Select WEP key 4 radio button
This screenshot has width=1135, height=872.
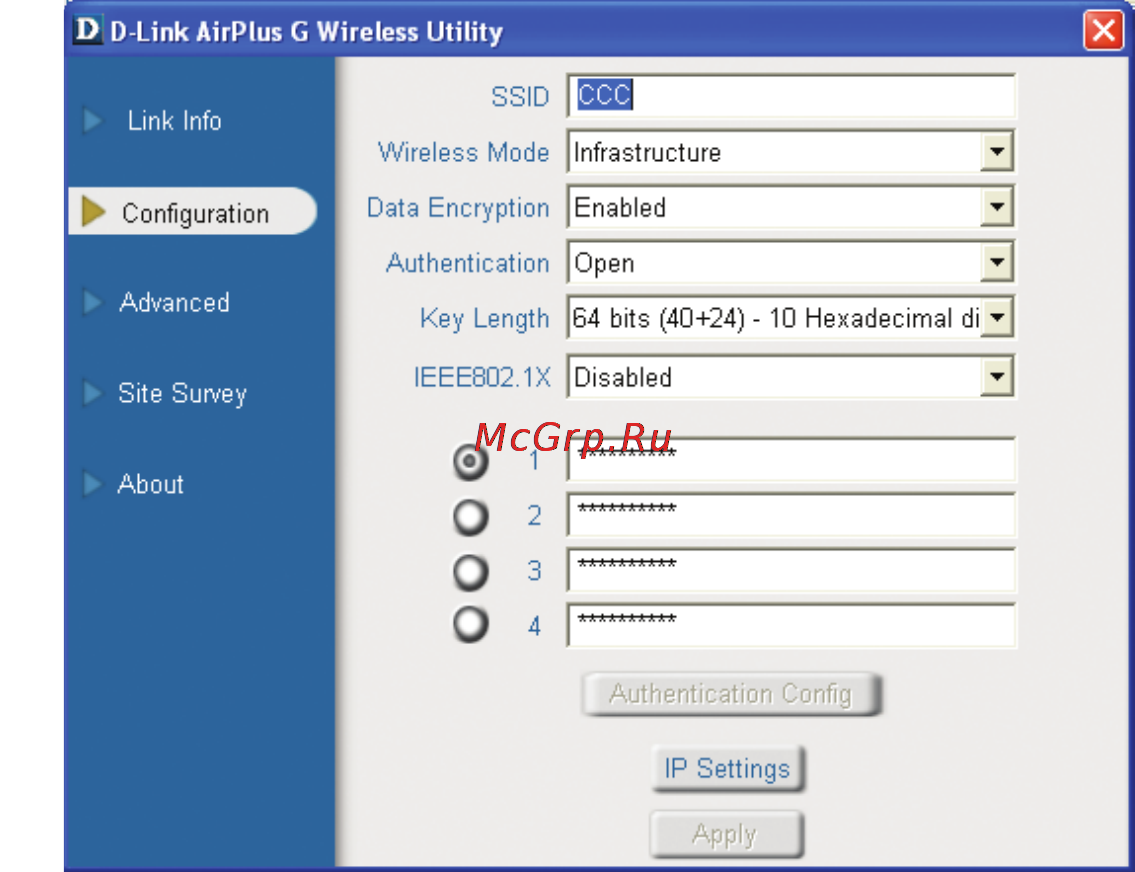click(x=471, y=625)
